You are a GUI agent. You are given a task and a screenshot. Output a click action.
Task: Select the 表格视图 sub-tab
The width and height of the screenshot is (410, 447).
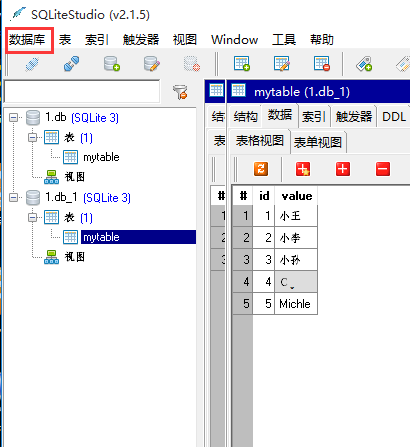click(260, 141)
